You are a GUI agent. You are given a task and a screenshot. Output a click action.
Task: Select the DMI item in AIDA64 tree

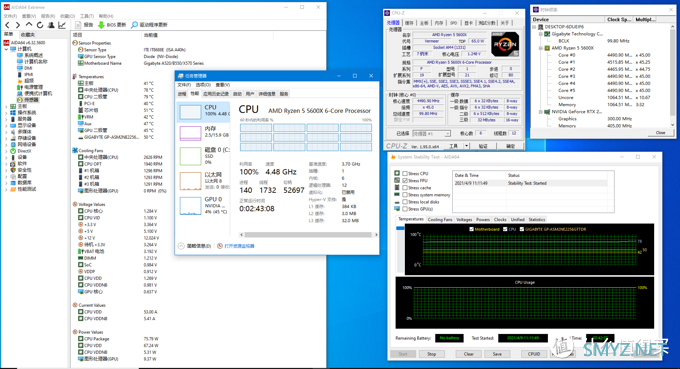pos(24,68)
